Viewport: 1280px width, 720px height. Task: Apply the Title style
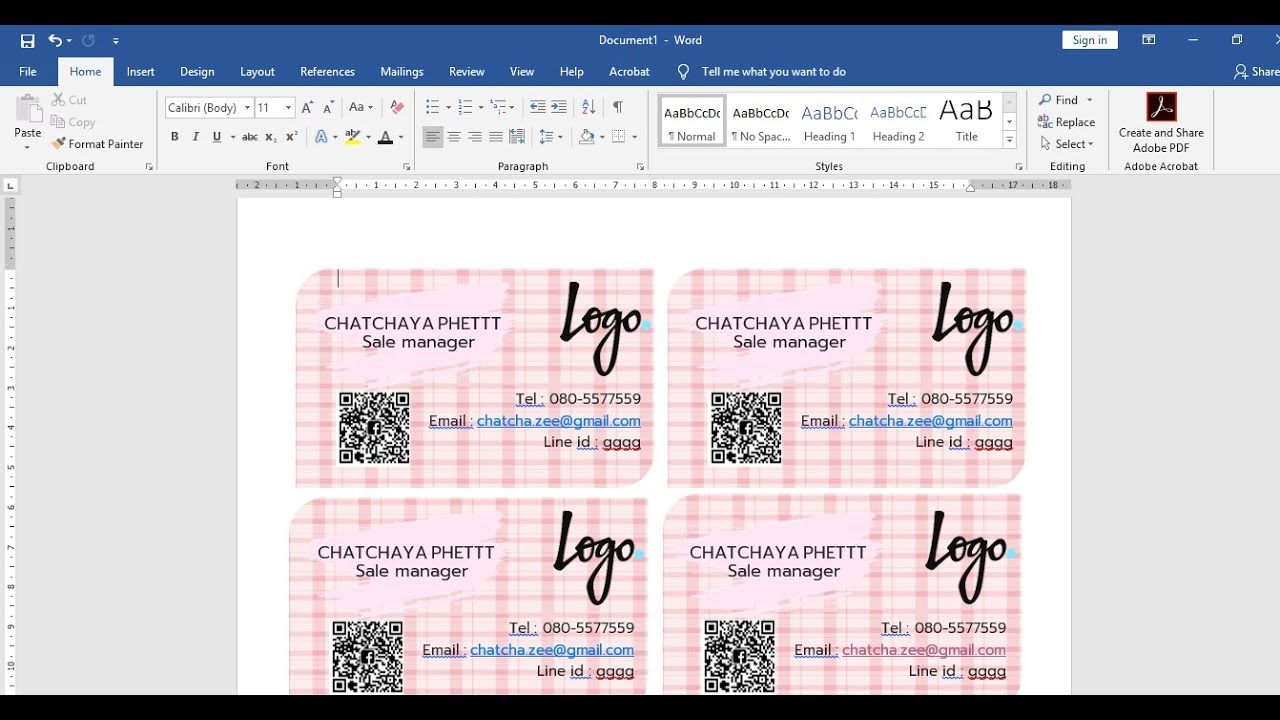coord(966,122)
